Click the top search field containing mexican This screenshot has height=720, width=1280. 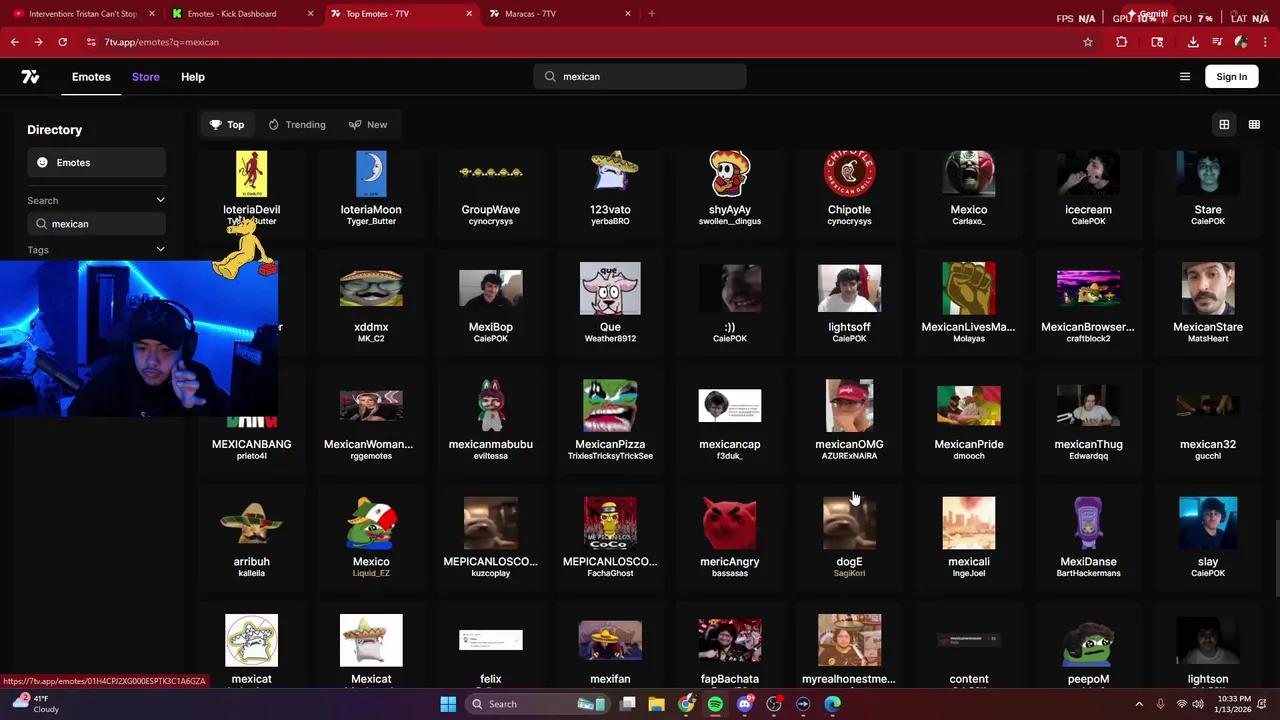click(x=640, y=77)
